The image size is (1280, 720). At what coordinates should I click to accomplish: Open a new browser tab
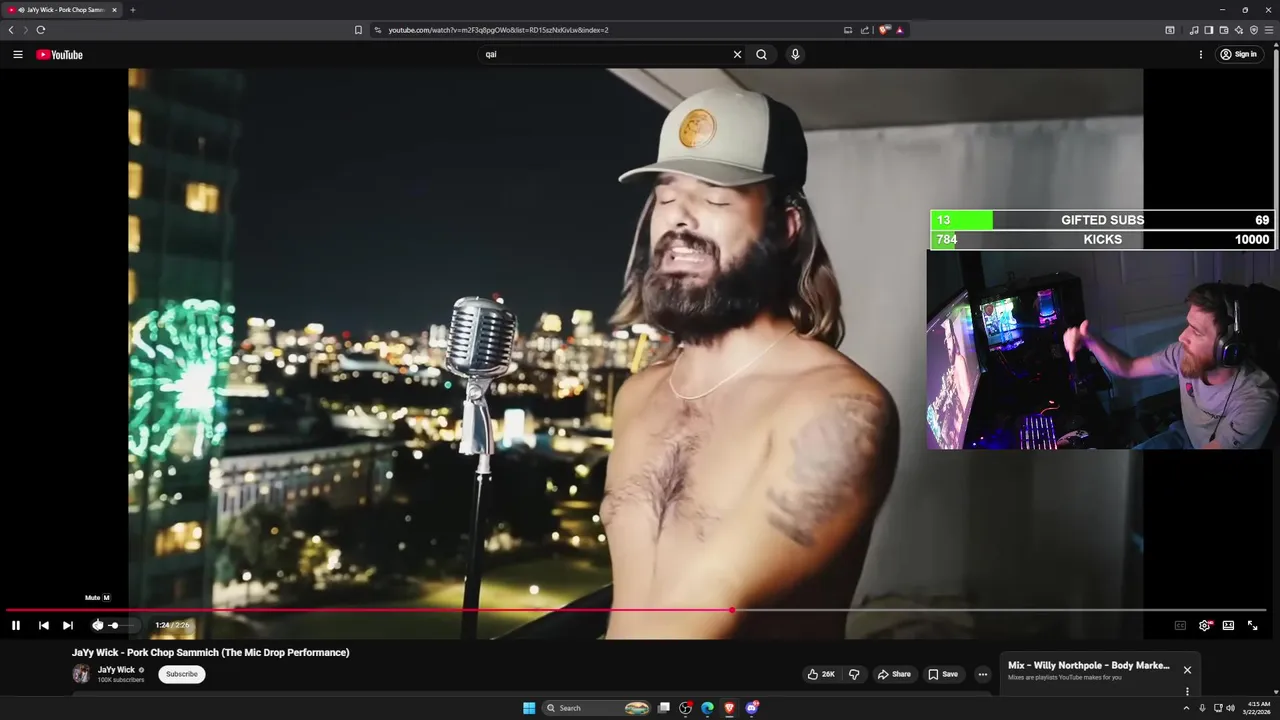pos(132,10)
